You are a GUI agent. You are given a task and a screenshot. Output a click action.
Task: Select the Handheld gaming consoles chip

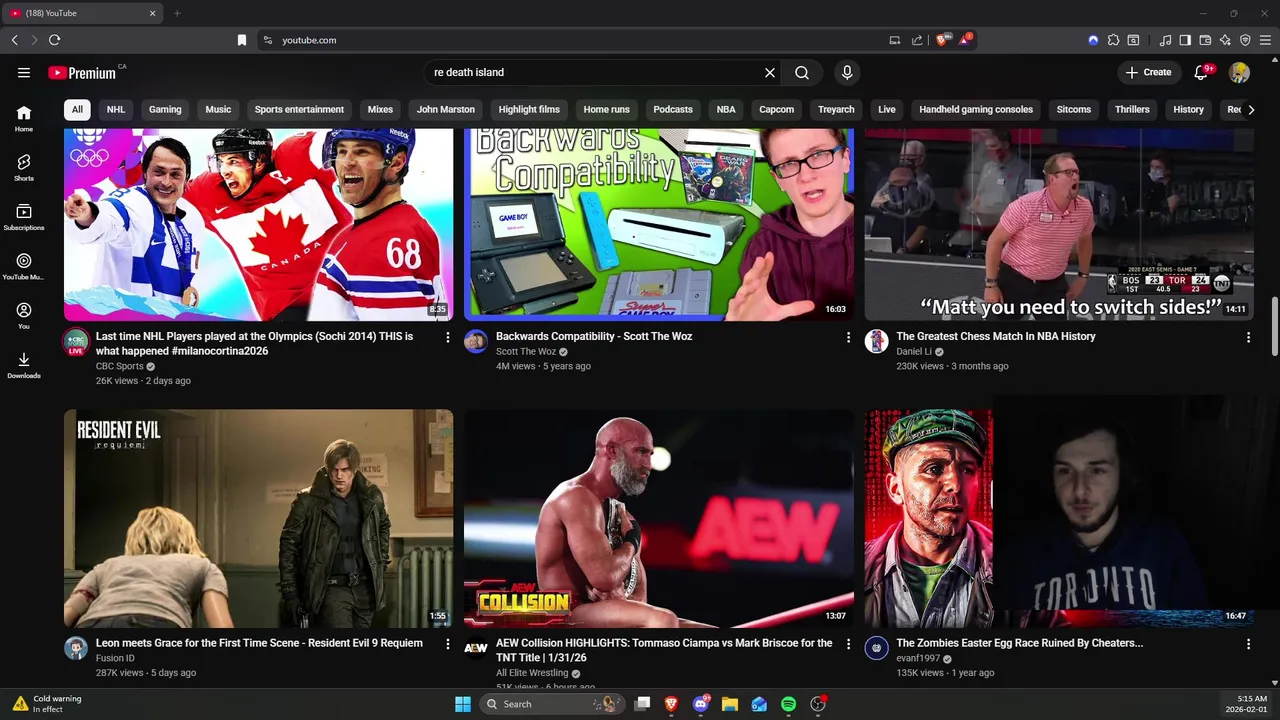(976, 109)
